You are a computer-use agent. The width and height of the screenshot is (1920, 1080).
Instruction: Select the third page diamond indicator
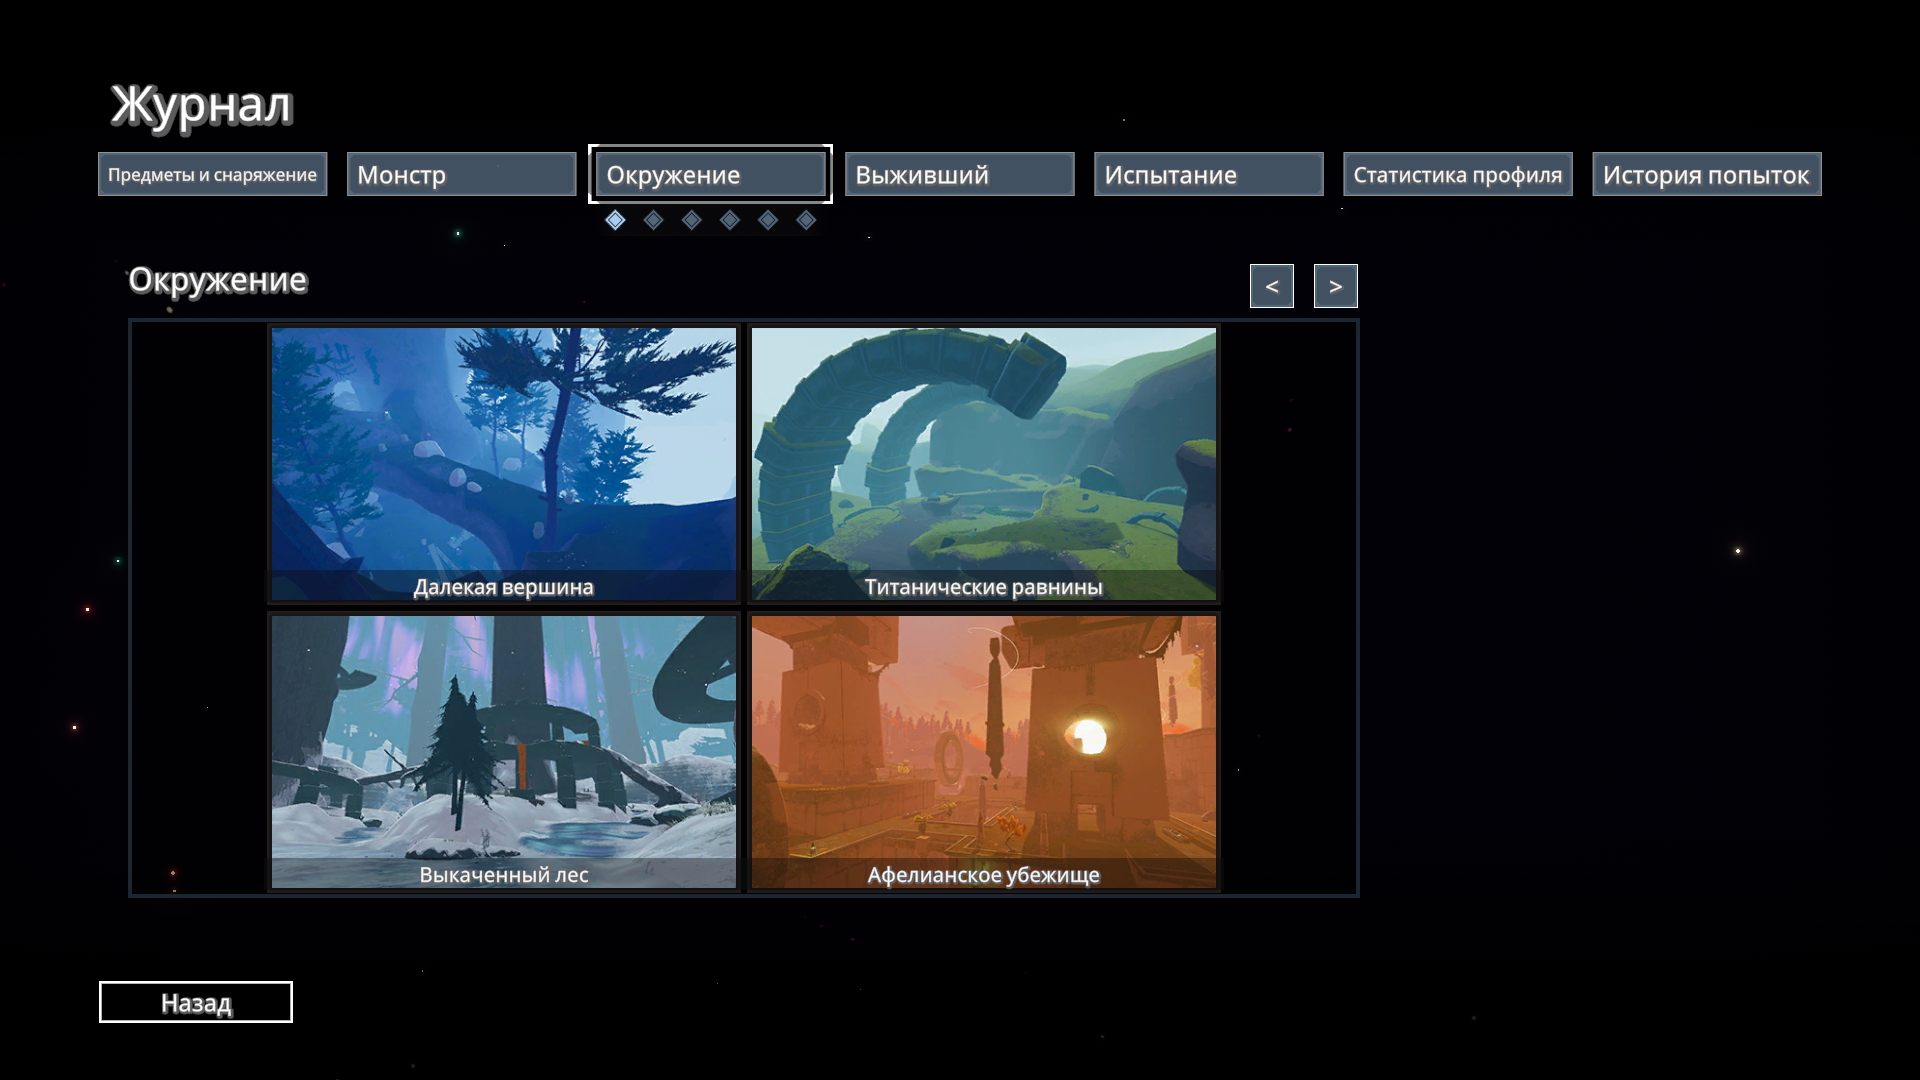(x=692, y=220)
